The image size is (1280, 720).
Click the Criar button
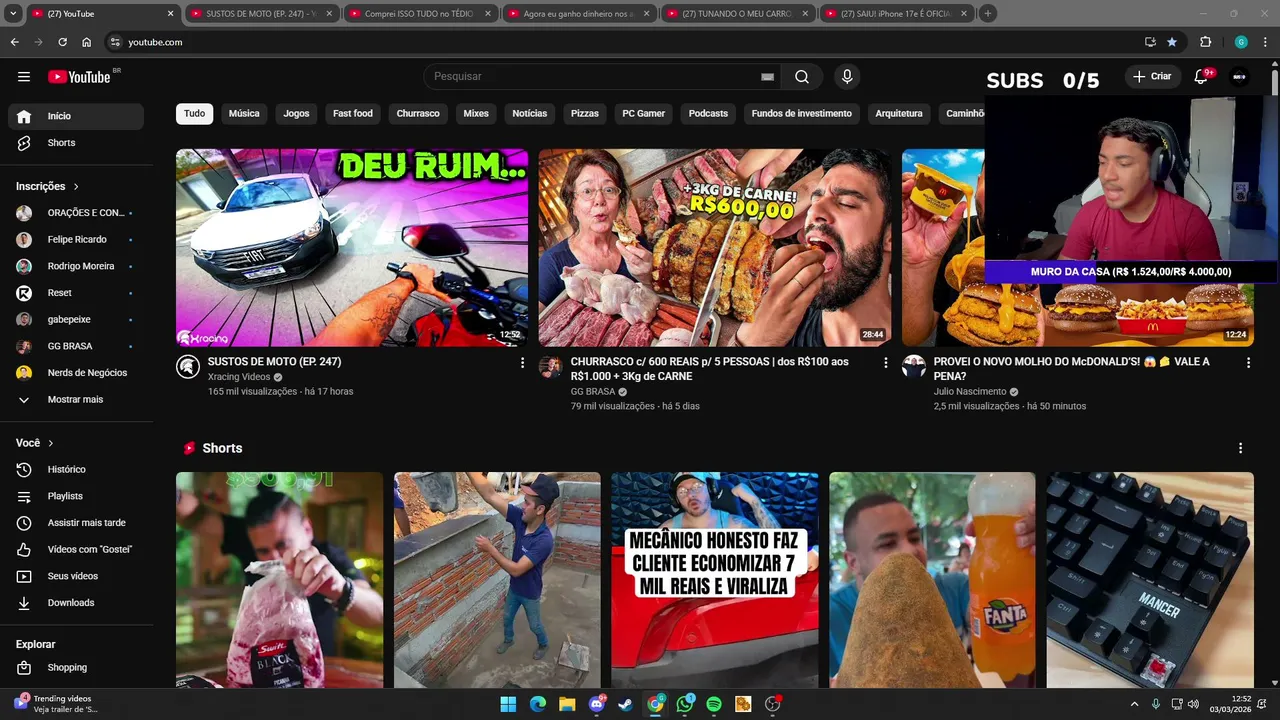[x=1152, y=77]
